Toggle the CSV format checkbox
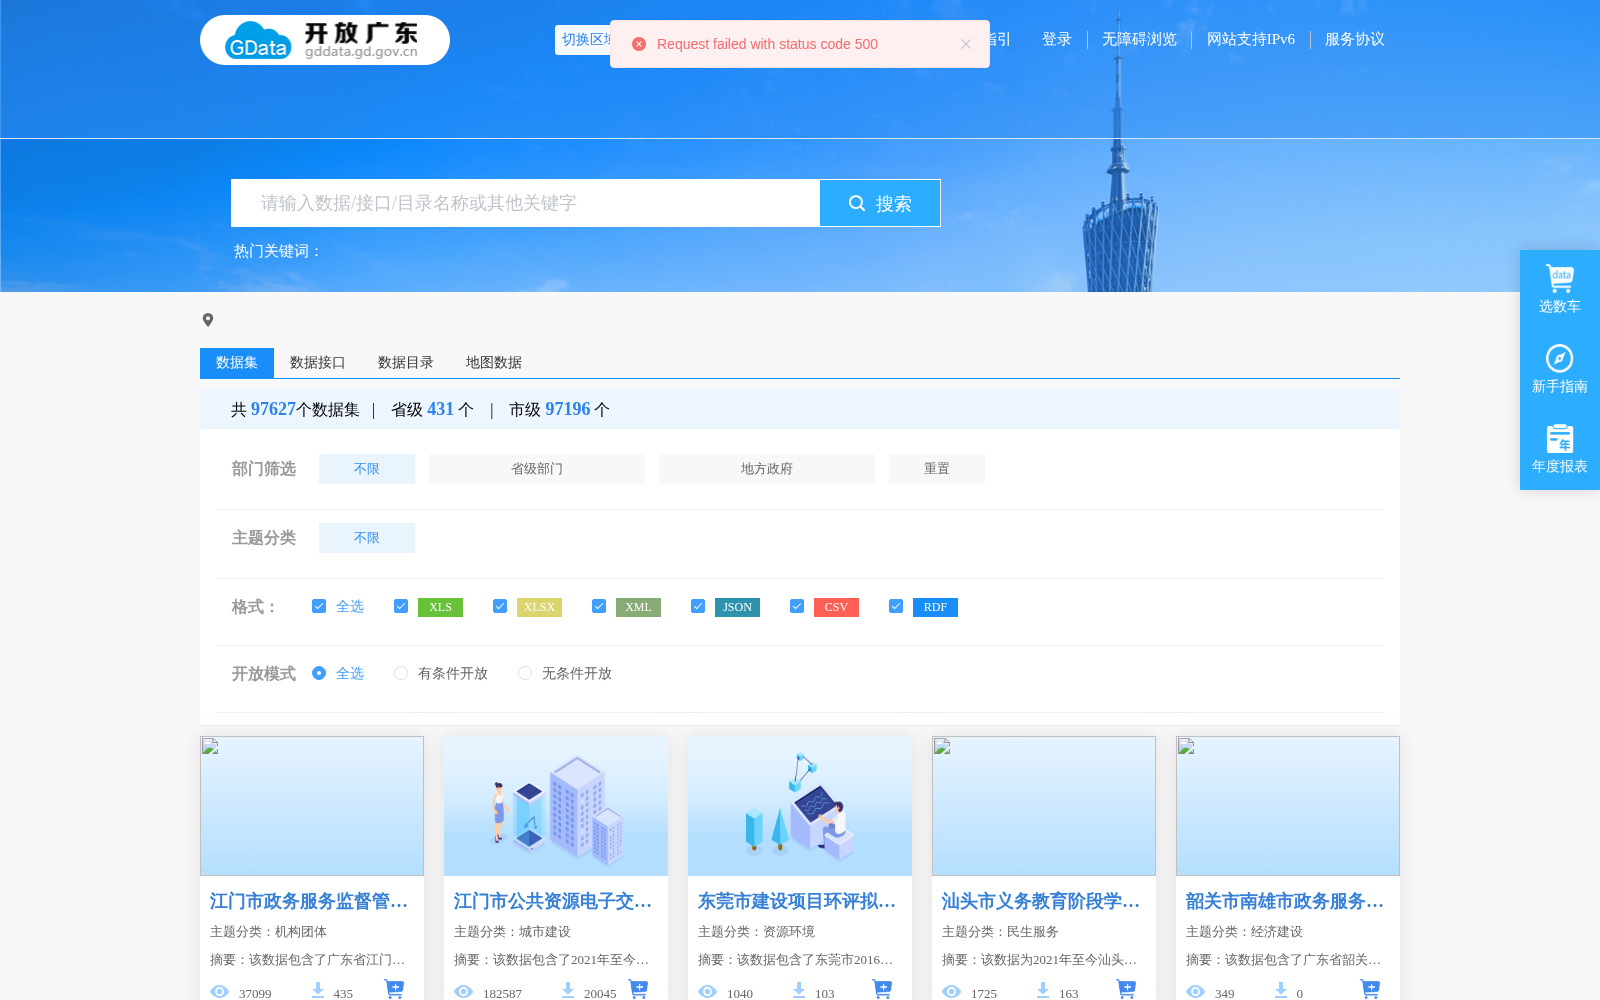Viewport: 1600px width, 1000px height. (x=797, y=606)
